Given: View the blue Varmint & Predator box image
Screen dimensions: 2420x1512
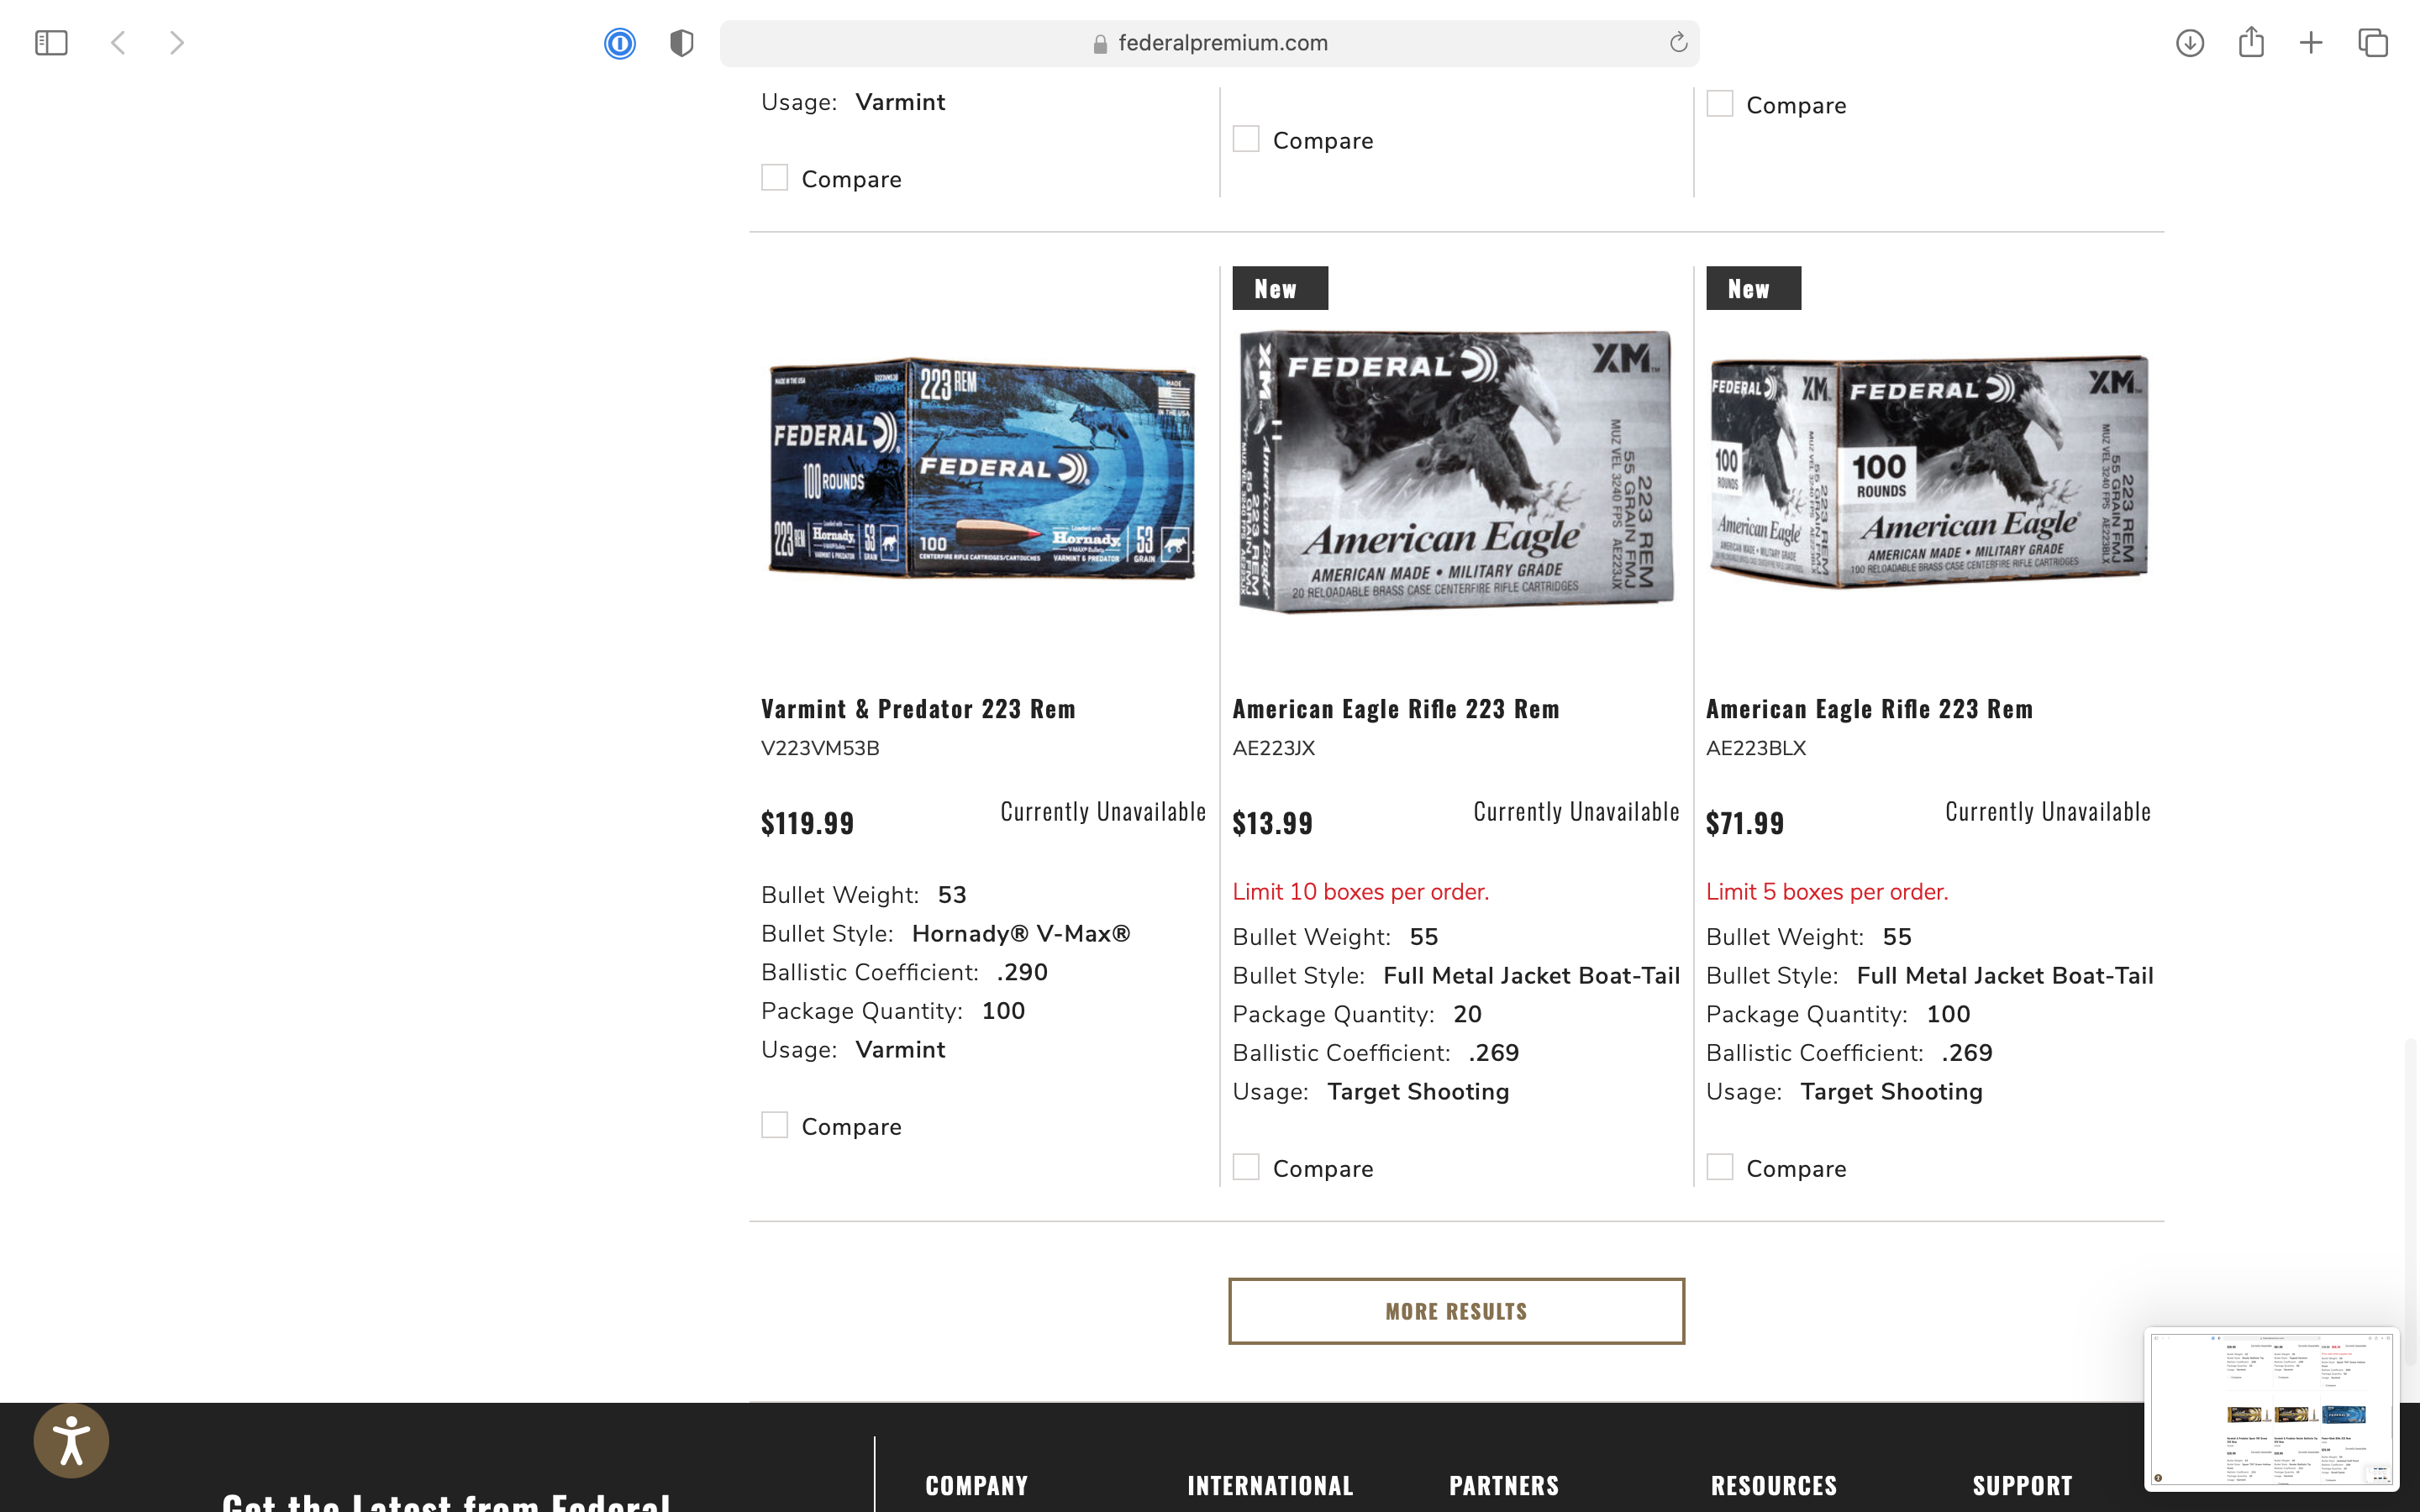Looking at the screenshot, I should click(982, 469).
